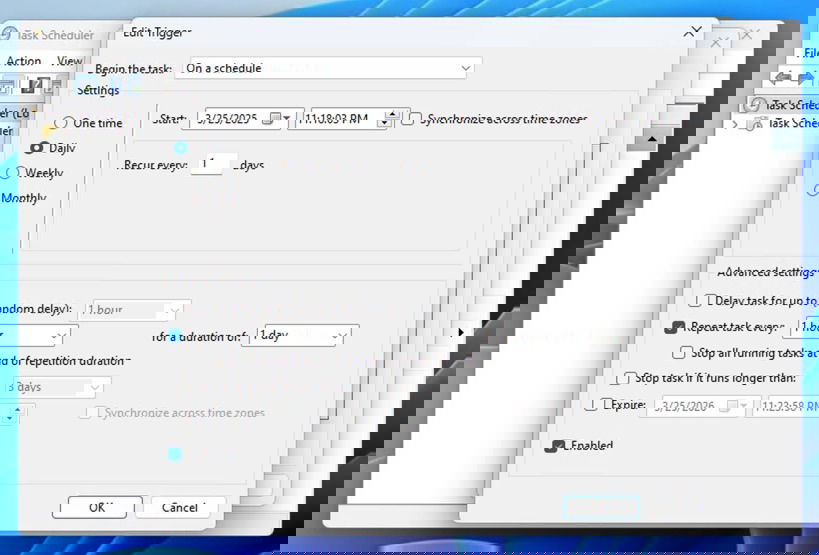
Task: Open the dropdown showing 3 days
Action: pos(55,387)
